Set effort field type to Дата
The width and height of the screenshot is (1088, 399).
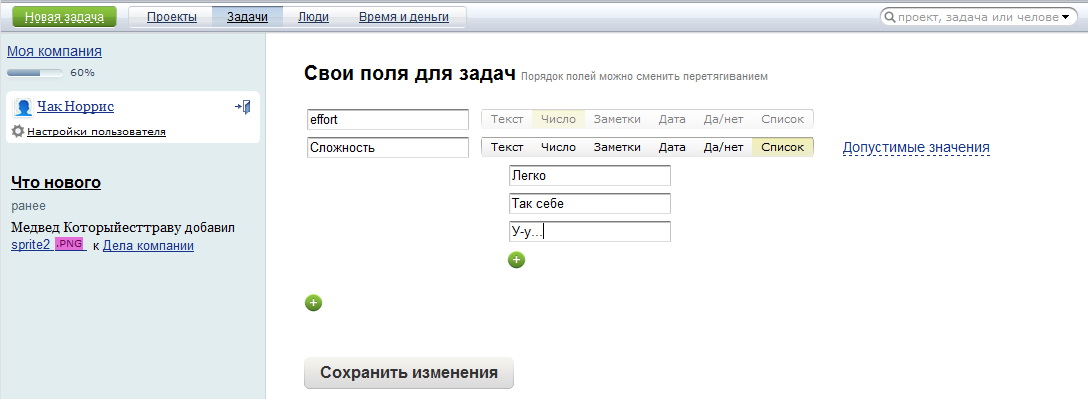[672, 119]
